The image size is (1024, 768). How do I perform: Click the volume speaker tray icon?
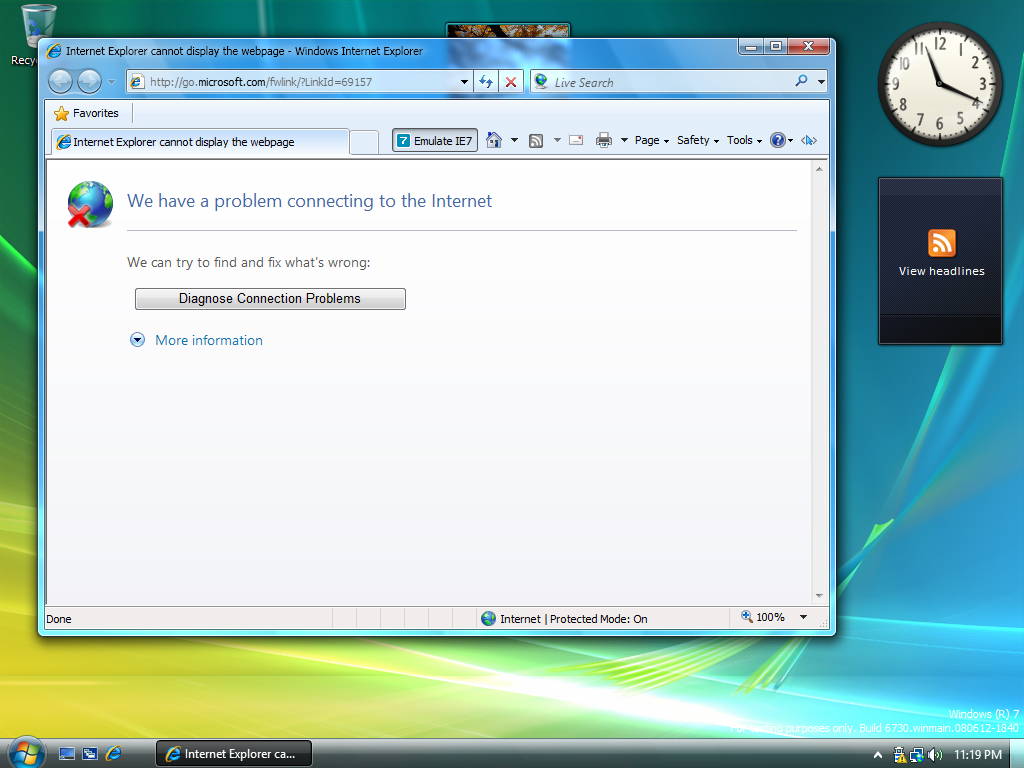coord(935,755)
